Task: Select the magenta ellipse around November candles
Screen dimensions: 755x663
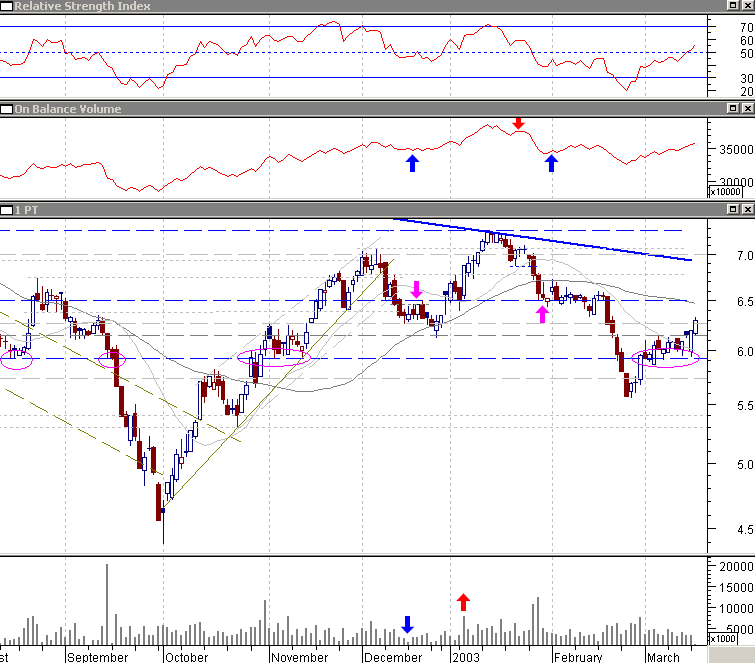Action: tap(274, 358)
